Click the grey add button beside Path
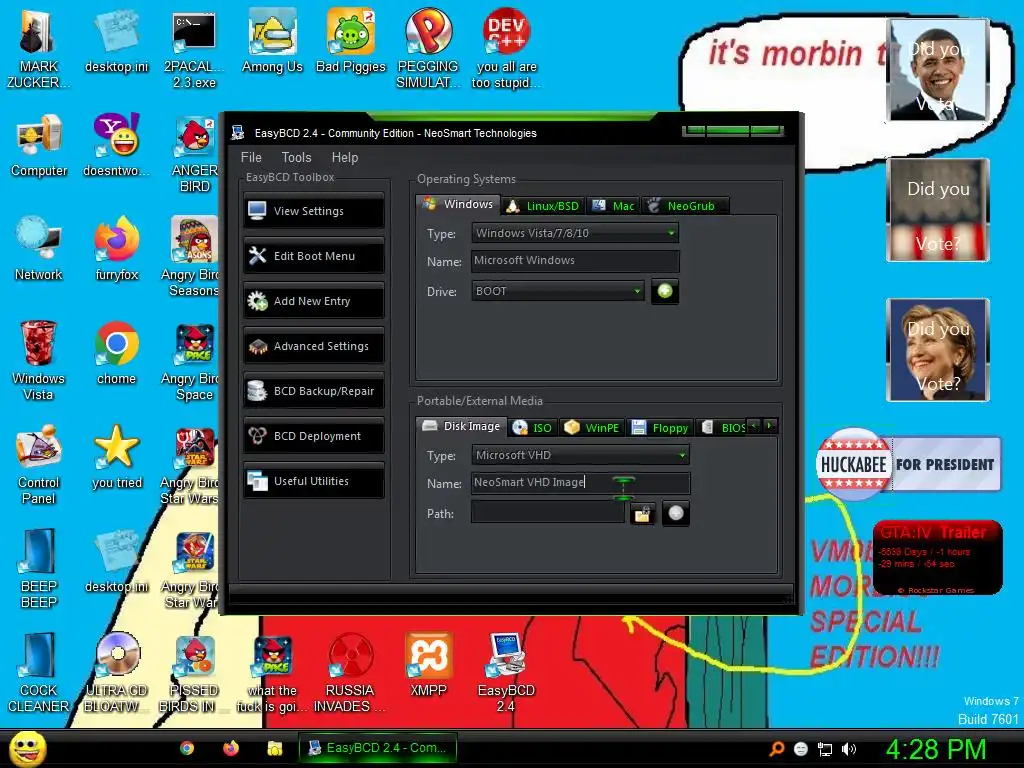 [x=676, y=513]
